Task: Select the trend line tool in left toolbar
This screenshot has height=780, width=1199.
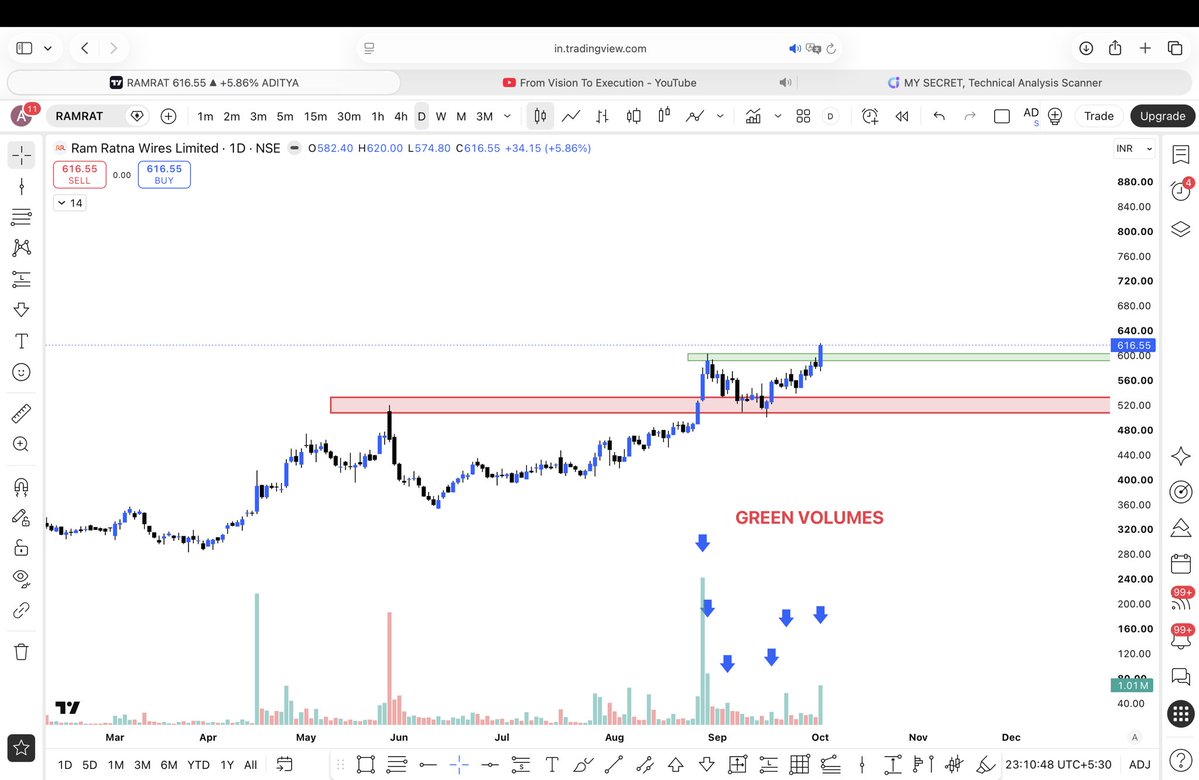Action: (x=21, y=187)
